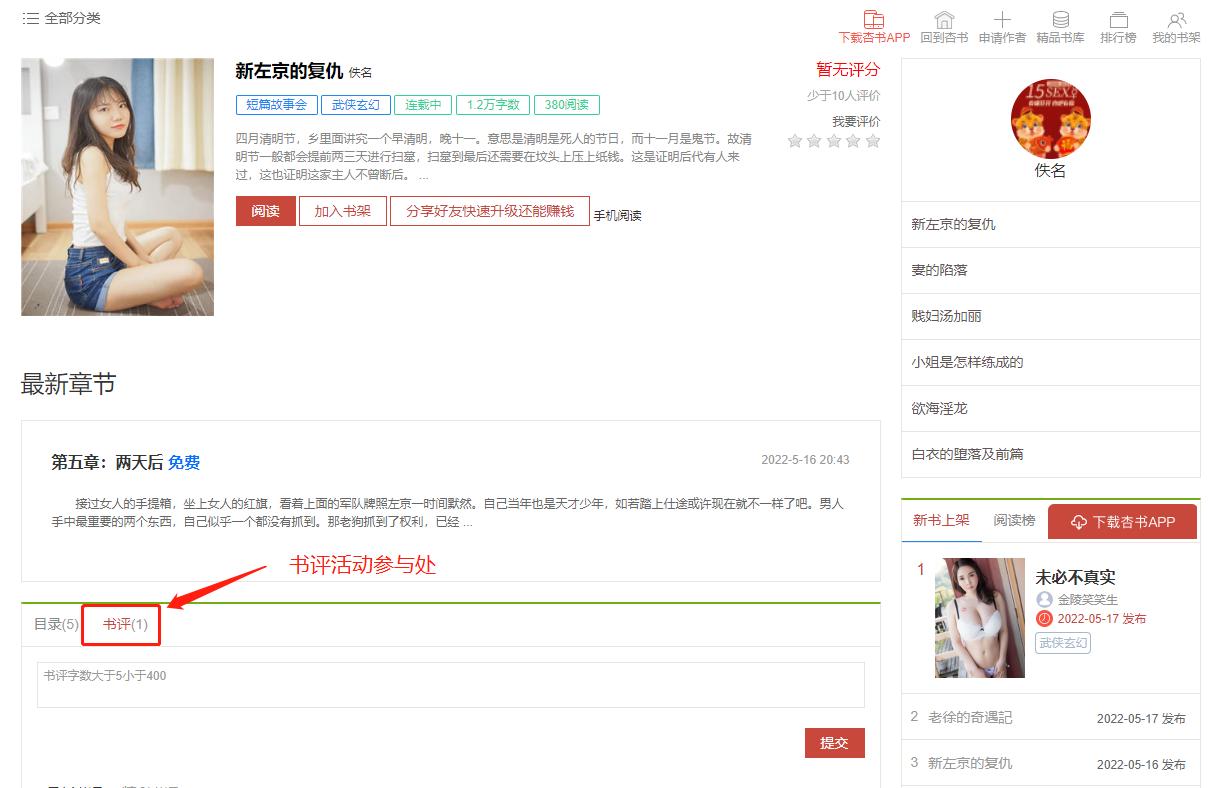Click inside the book review text box
Image resolution: width=1209 pixels, height=788 pixels.
click(450, 685)
